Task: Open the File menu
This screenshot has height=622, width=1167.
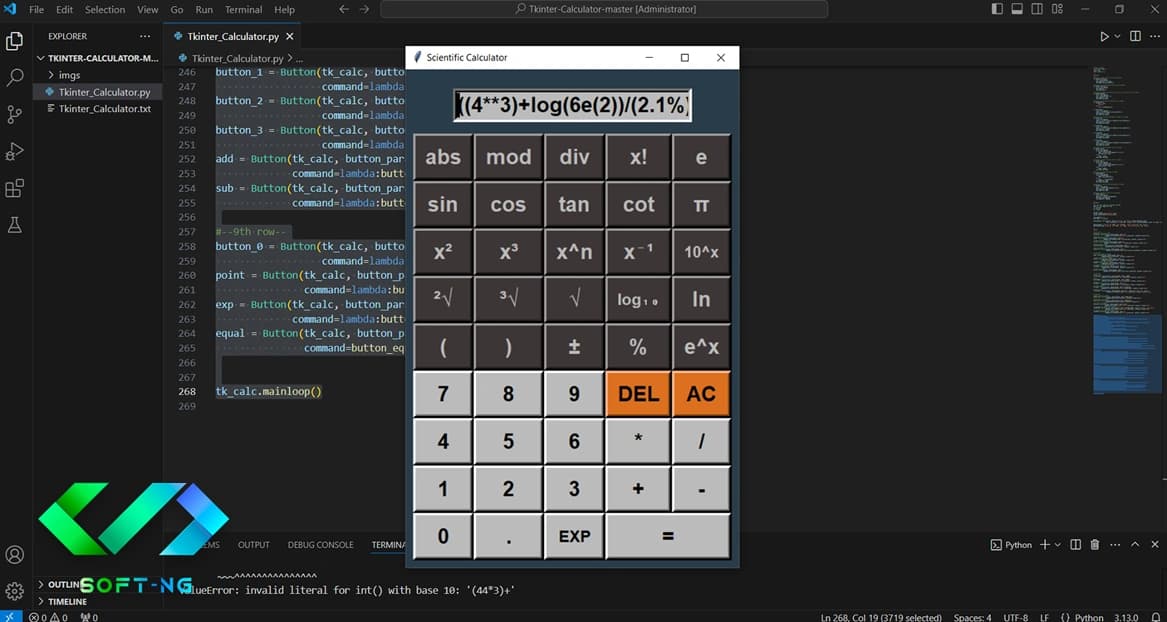Action: tap(36, 10)
